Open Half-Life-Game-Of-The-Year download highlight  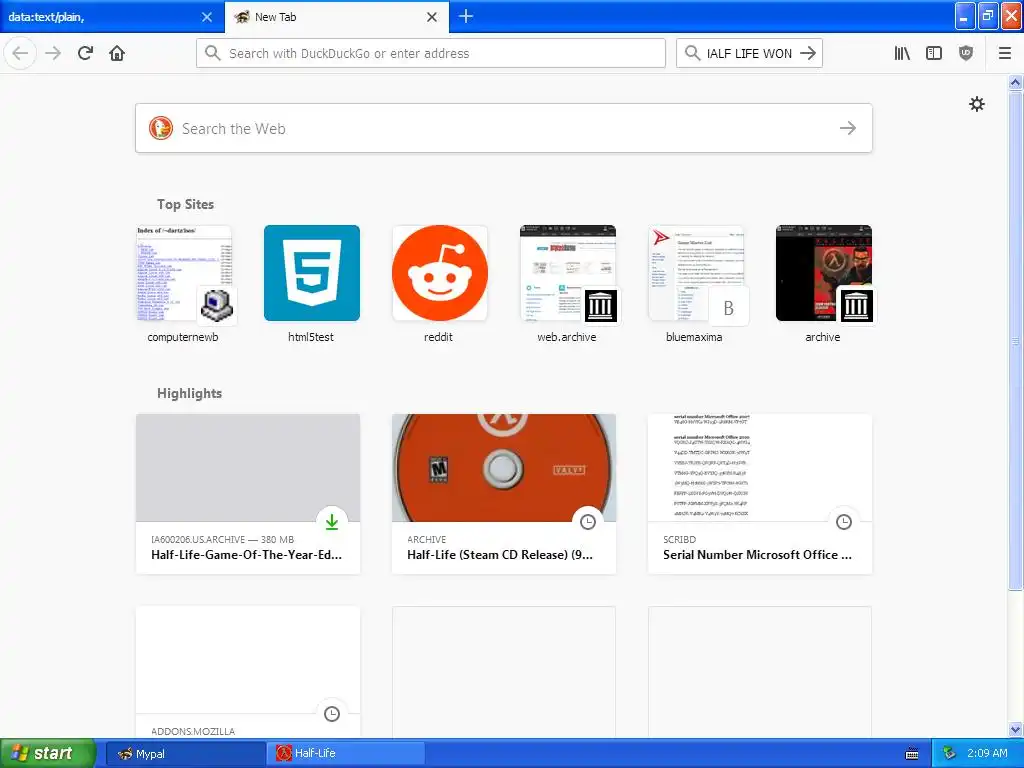pos(248,494)
